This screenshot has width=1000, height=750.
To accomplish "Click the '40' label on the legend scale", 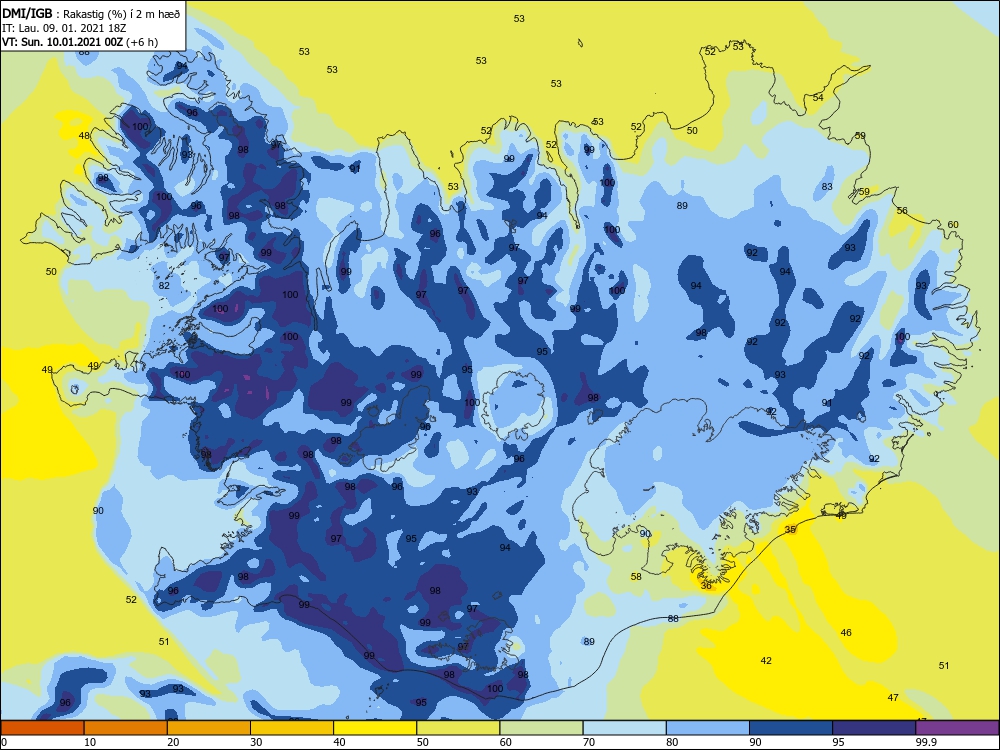I will click(x=339, y=742).
